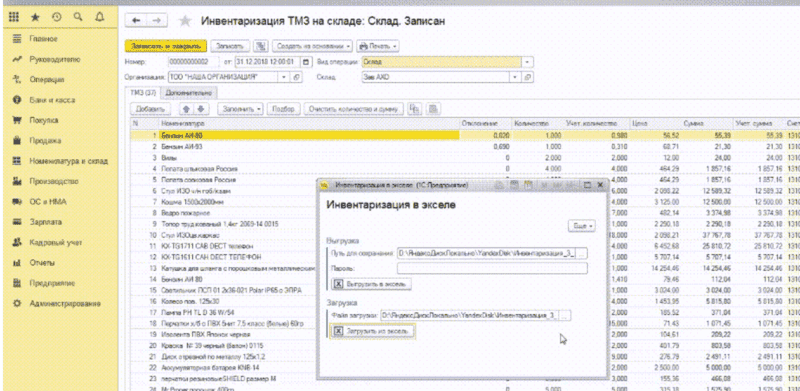The height and width of the screenshot is (391, 800).
Task: Open search via magnifier icon
Action: click(78, 17)
